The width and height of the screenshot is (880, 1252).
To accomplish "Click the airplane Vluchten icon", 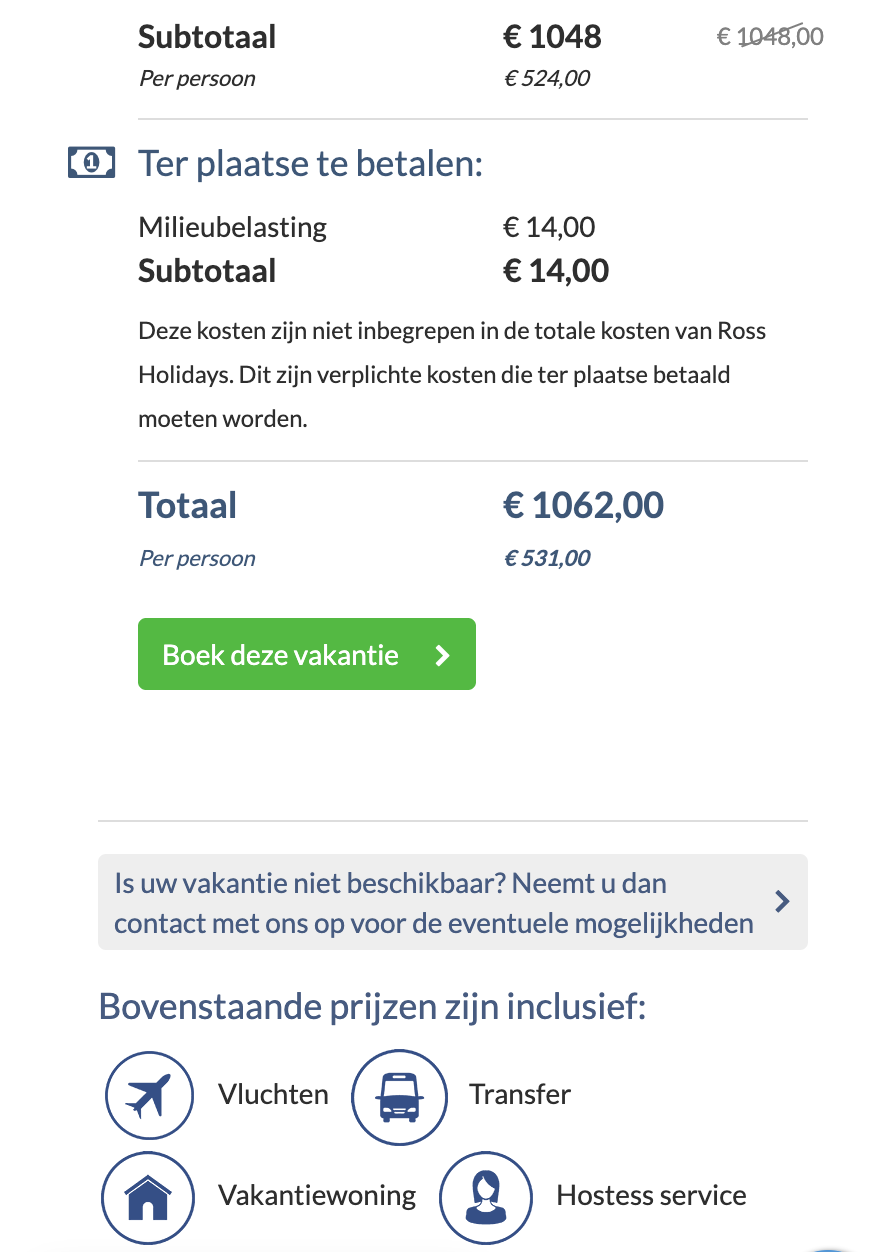I will [x=148, y=1095].
